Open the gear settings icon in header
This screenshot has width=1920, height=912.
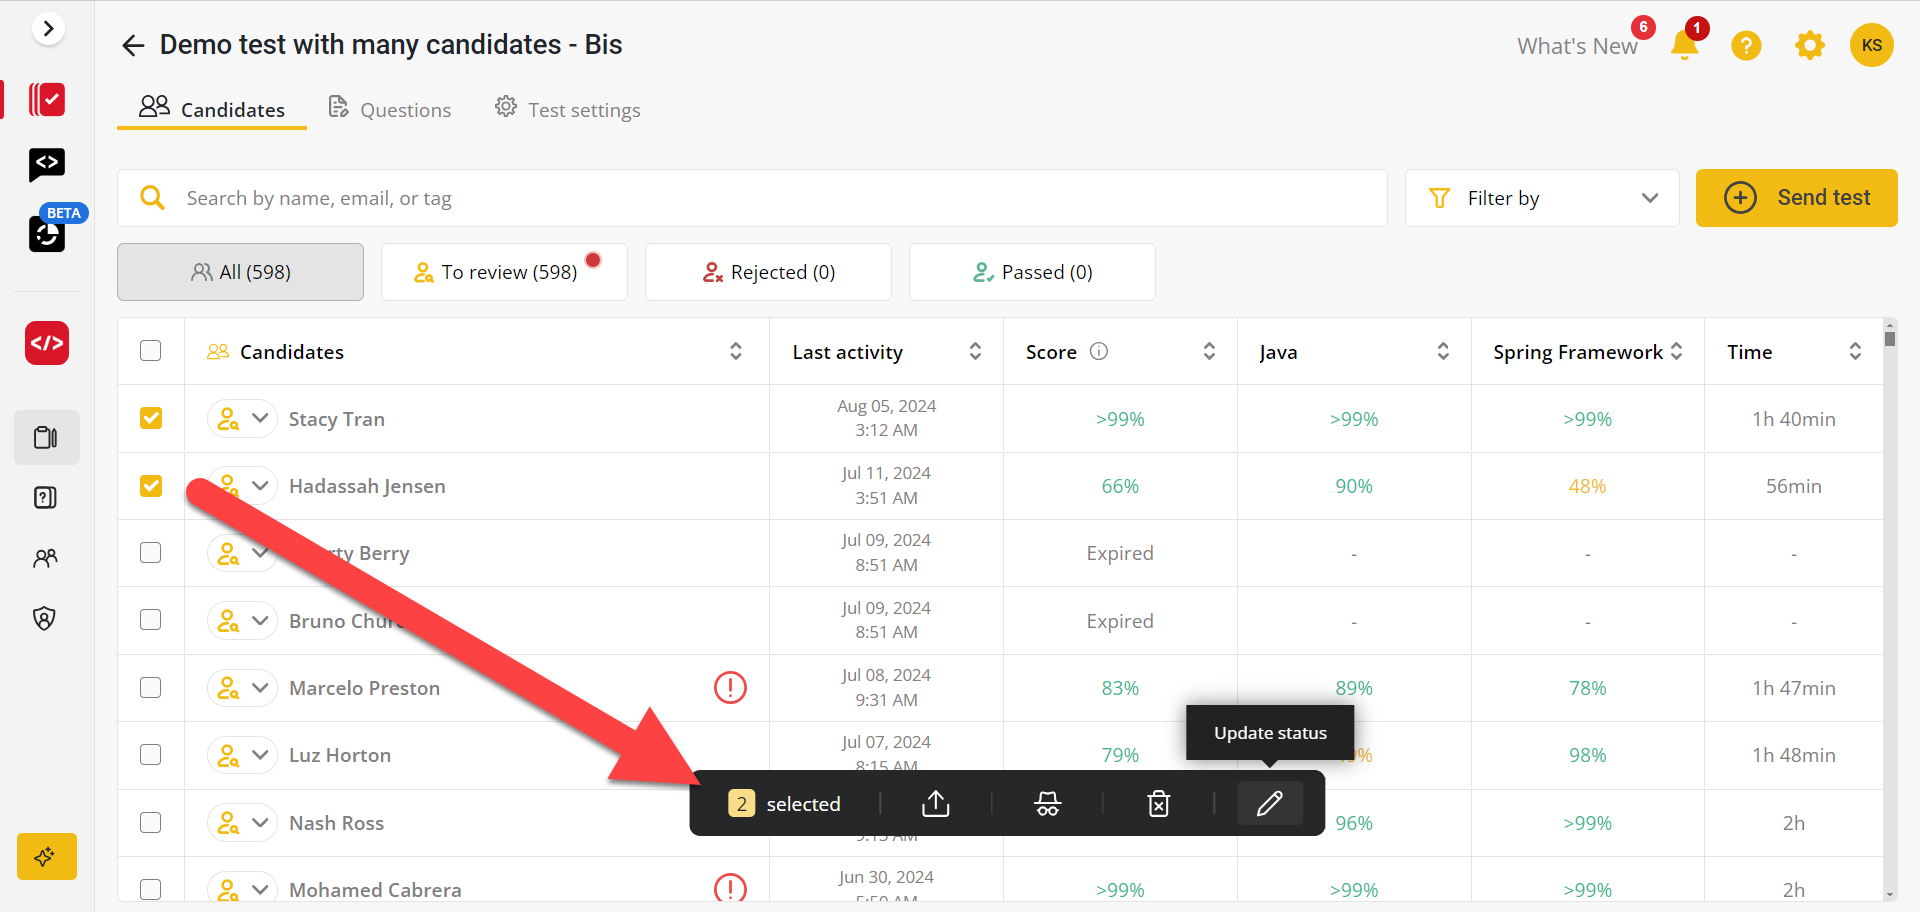[1809, 45]
